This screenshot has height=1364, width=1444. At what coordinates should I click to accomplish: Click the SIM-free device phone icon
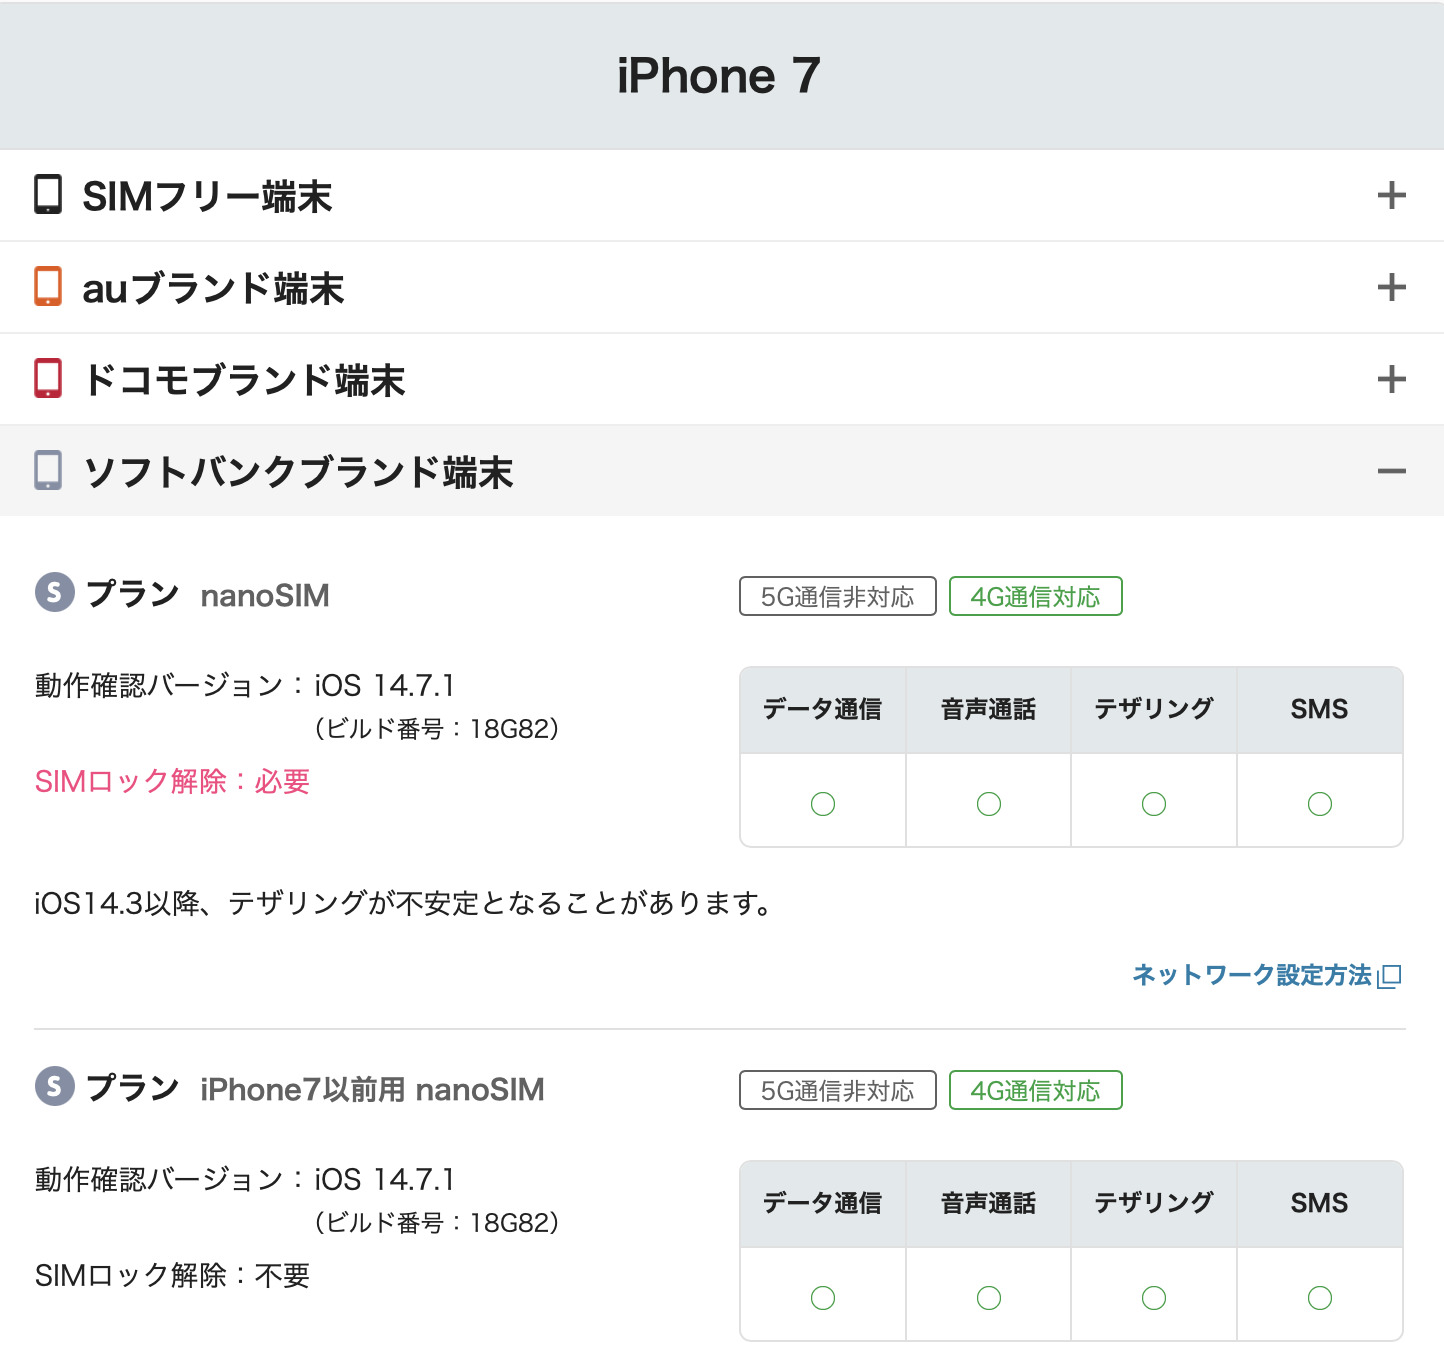point(48,195)
